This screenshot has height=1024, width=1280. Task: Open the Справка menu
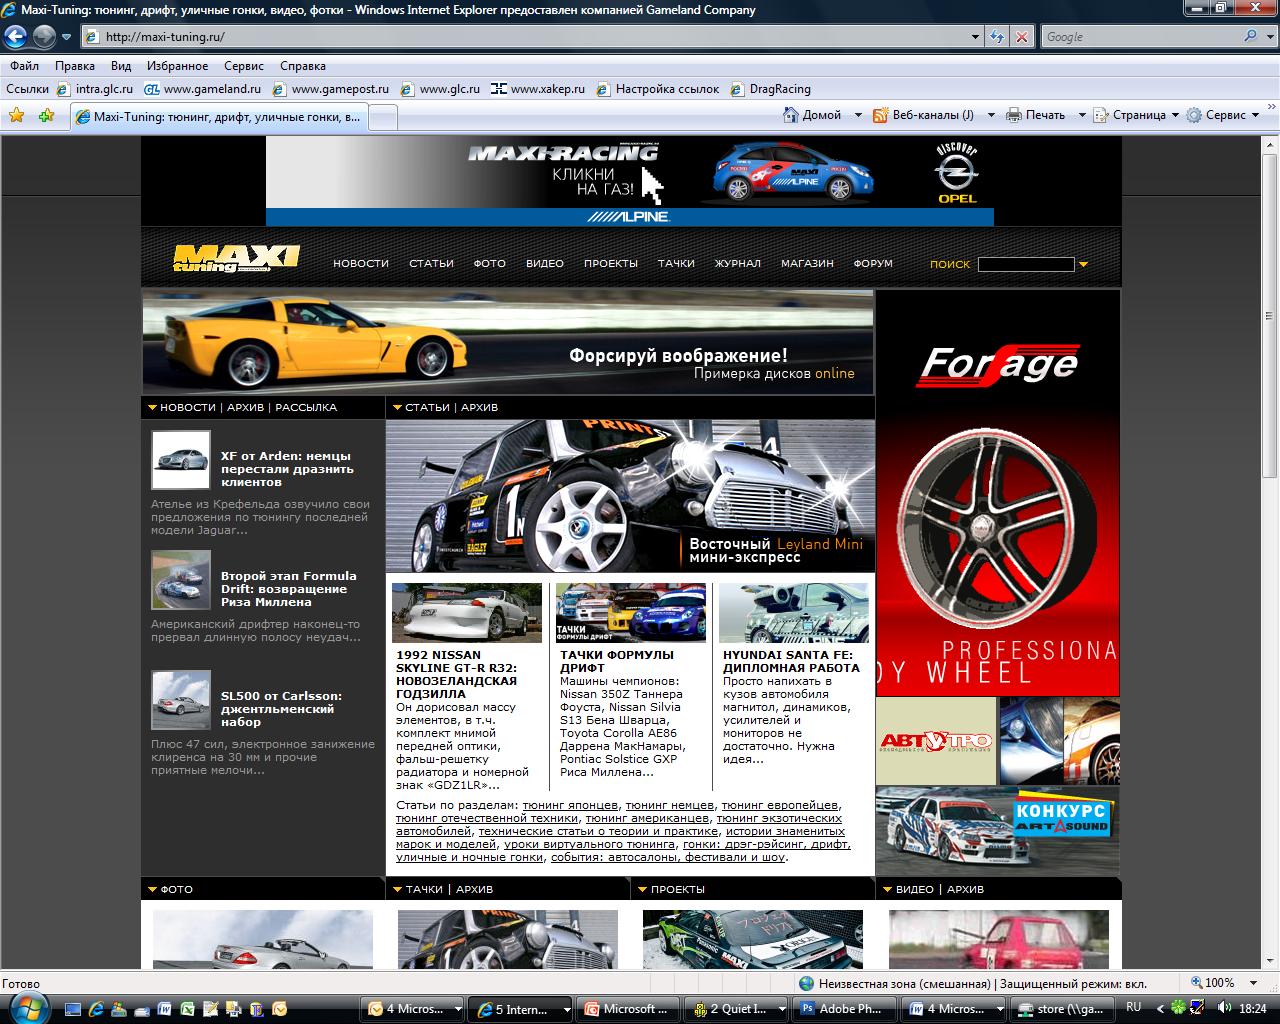(x=303, y=66)
